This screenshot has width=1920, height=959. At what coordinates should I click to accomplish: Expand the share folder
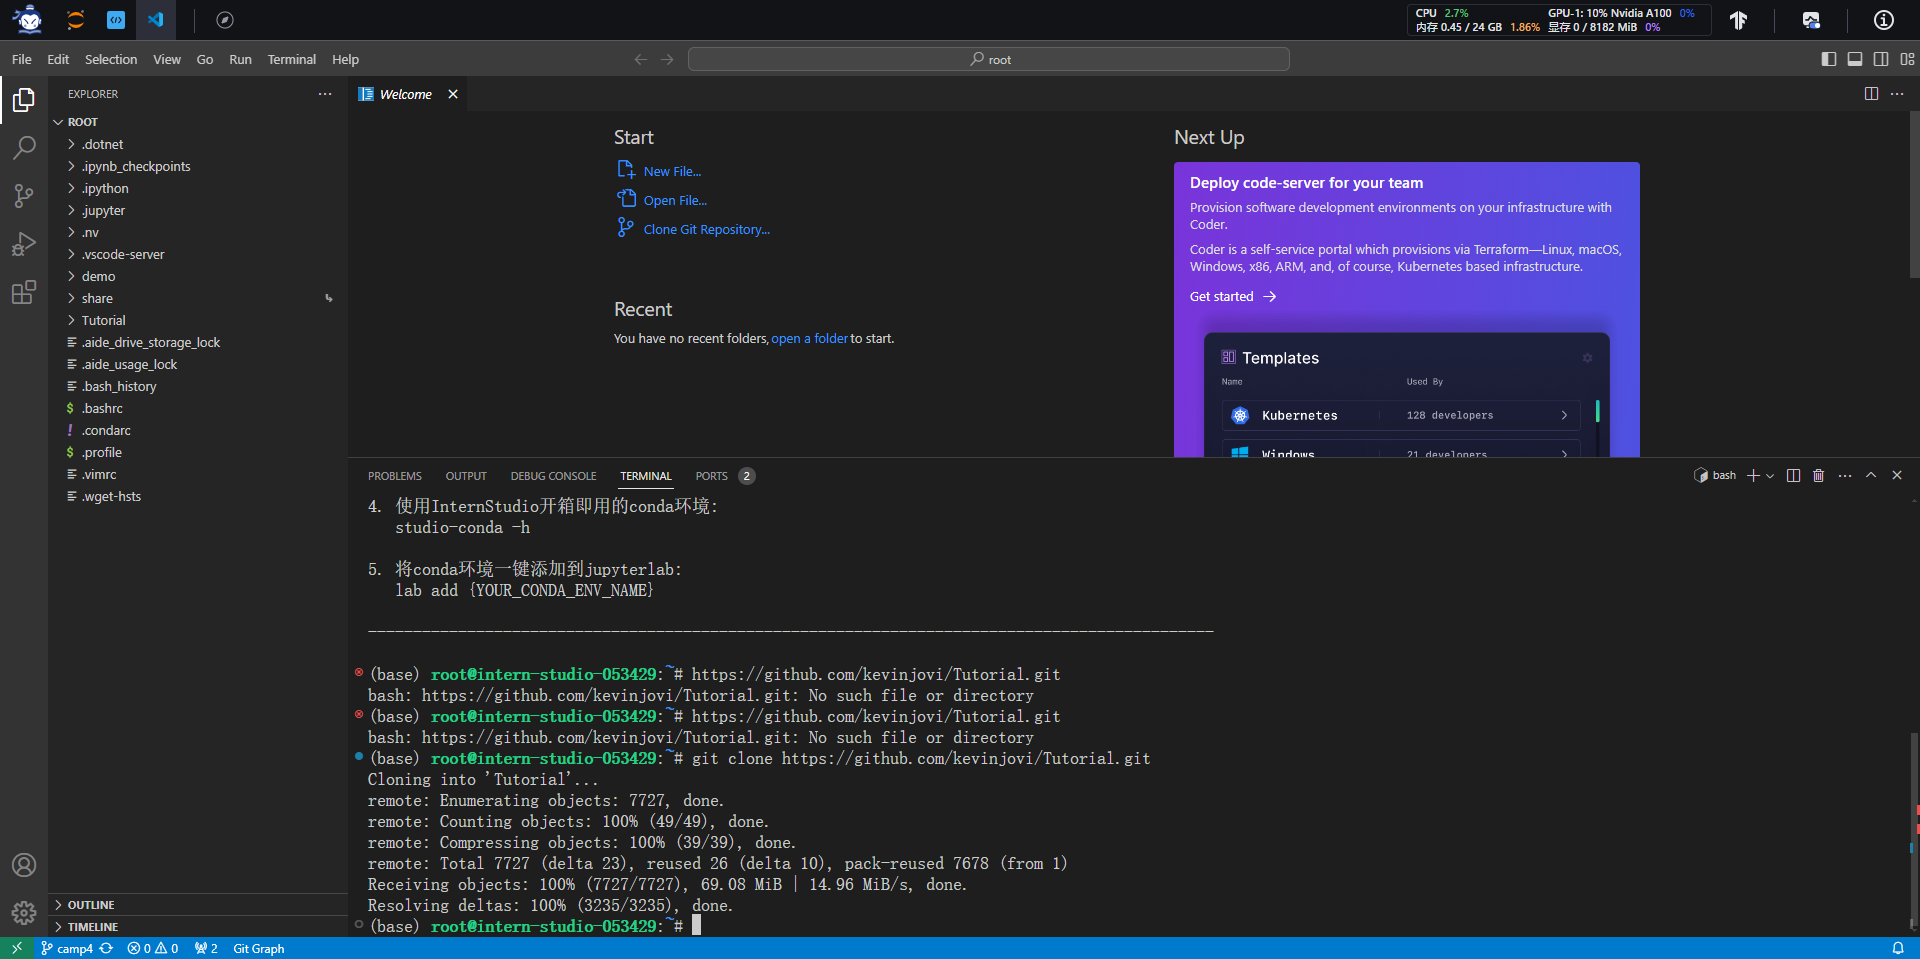pos(198,298)
